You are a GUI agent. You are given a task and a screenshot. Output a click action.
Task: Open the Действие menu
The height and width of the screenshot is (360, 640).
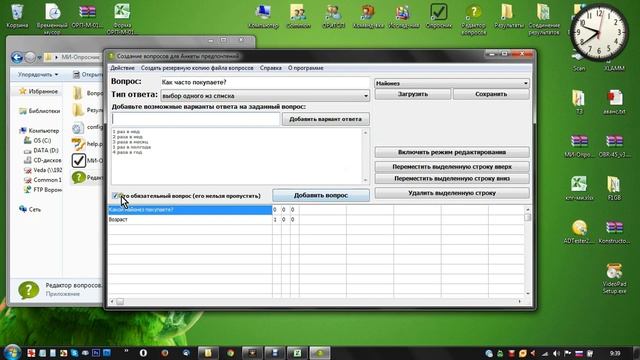pos(122,68)
